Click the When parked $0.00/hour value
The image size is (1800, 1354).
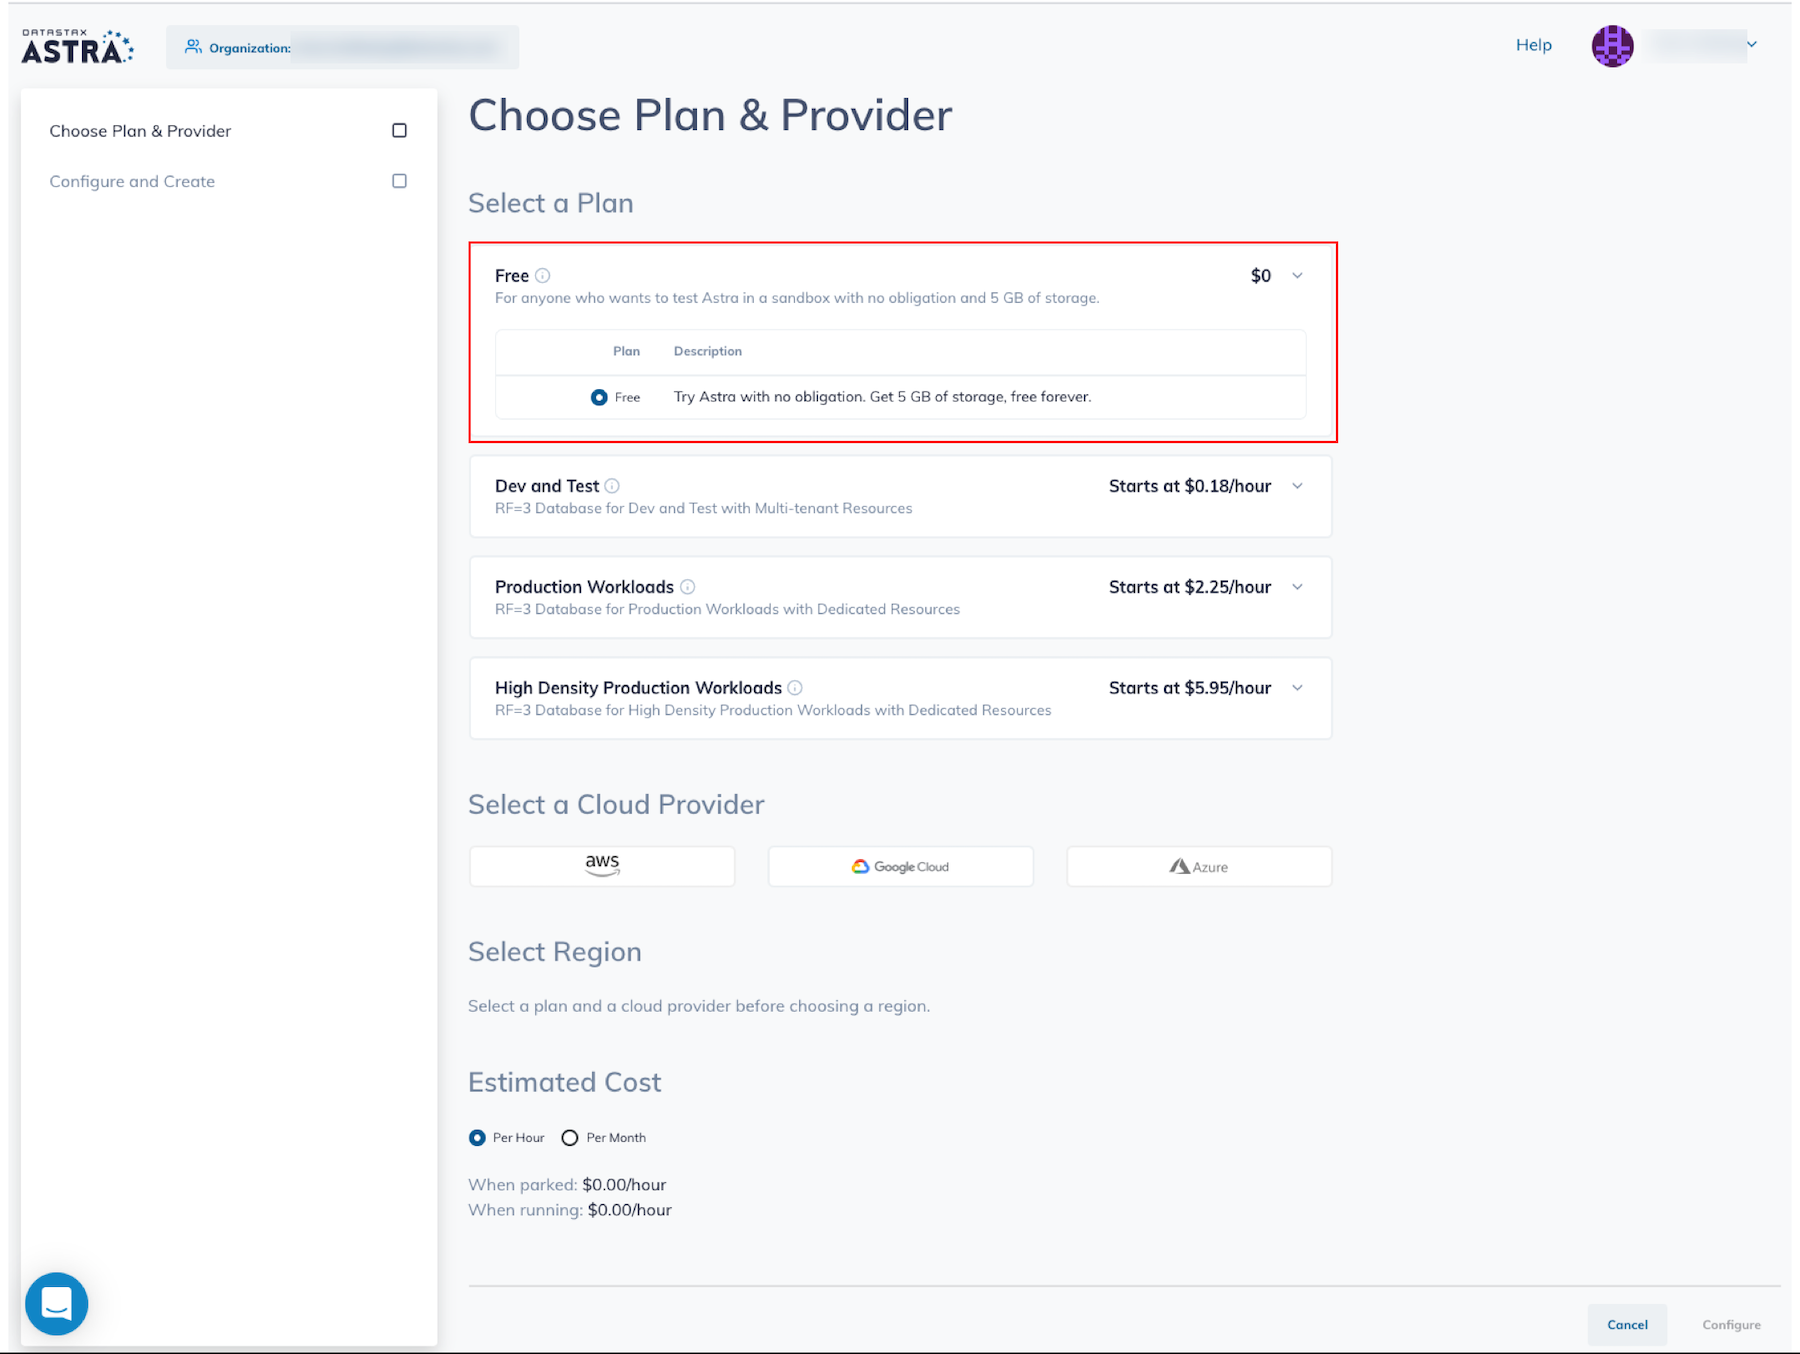624,1185
